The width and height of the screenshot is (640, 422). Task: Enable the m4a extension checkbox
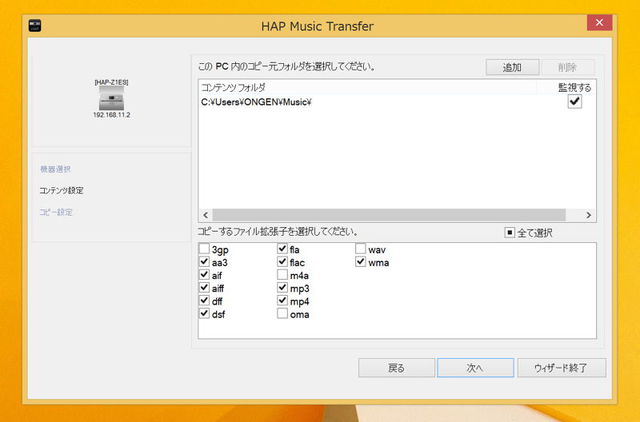tap(282, 275)
